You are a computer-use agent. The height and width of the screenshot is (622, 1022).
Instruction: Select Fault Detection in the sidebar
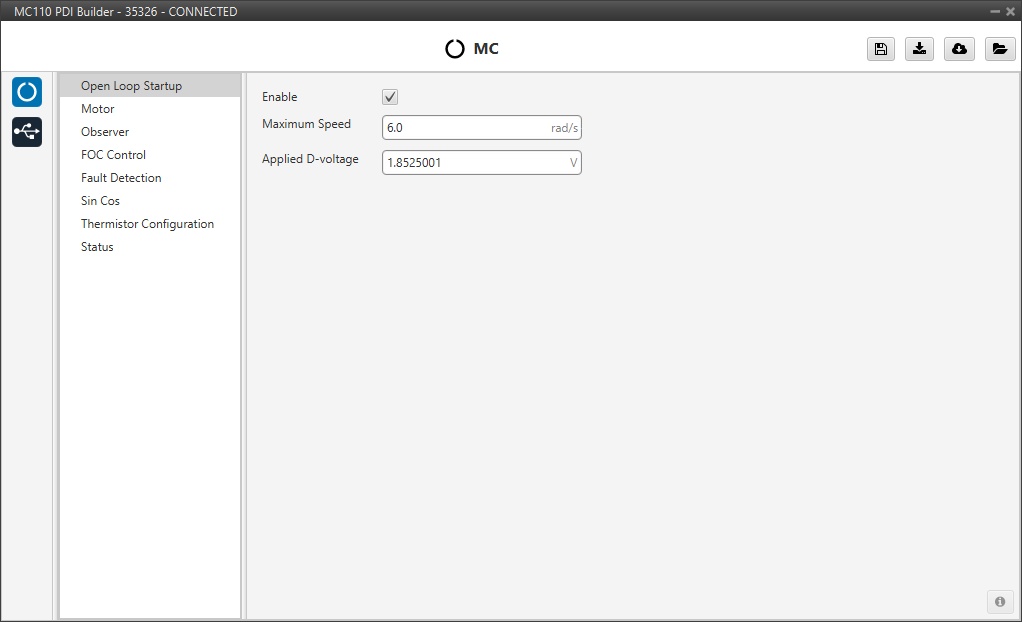(x=121, y=178)
